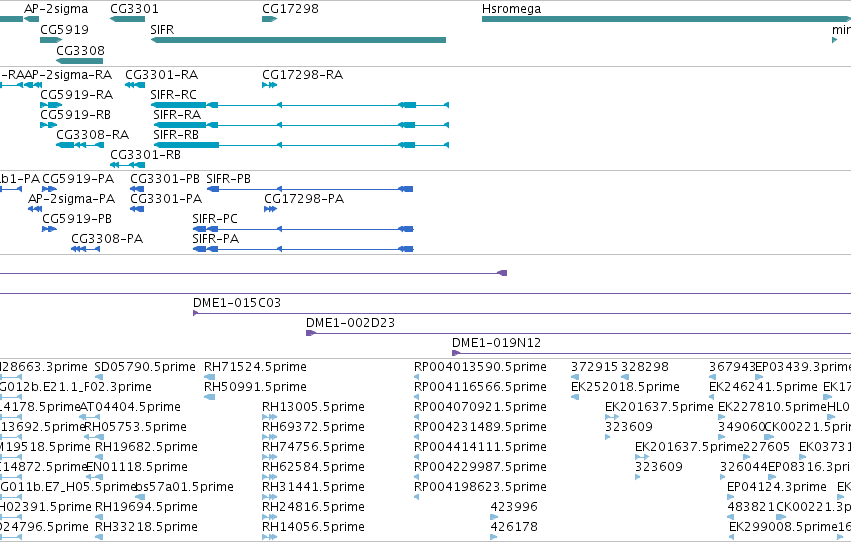Select the CG17298-PA protein label
This screenshot has height=542, width=851.
[304, 199]
